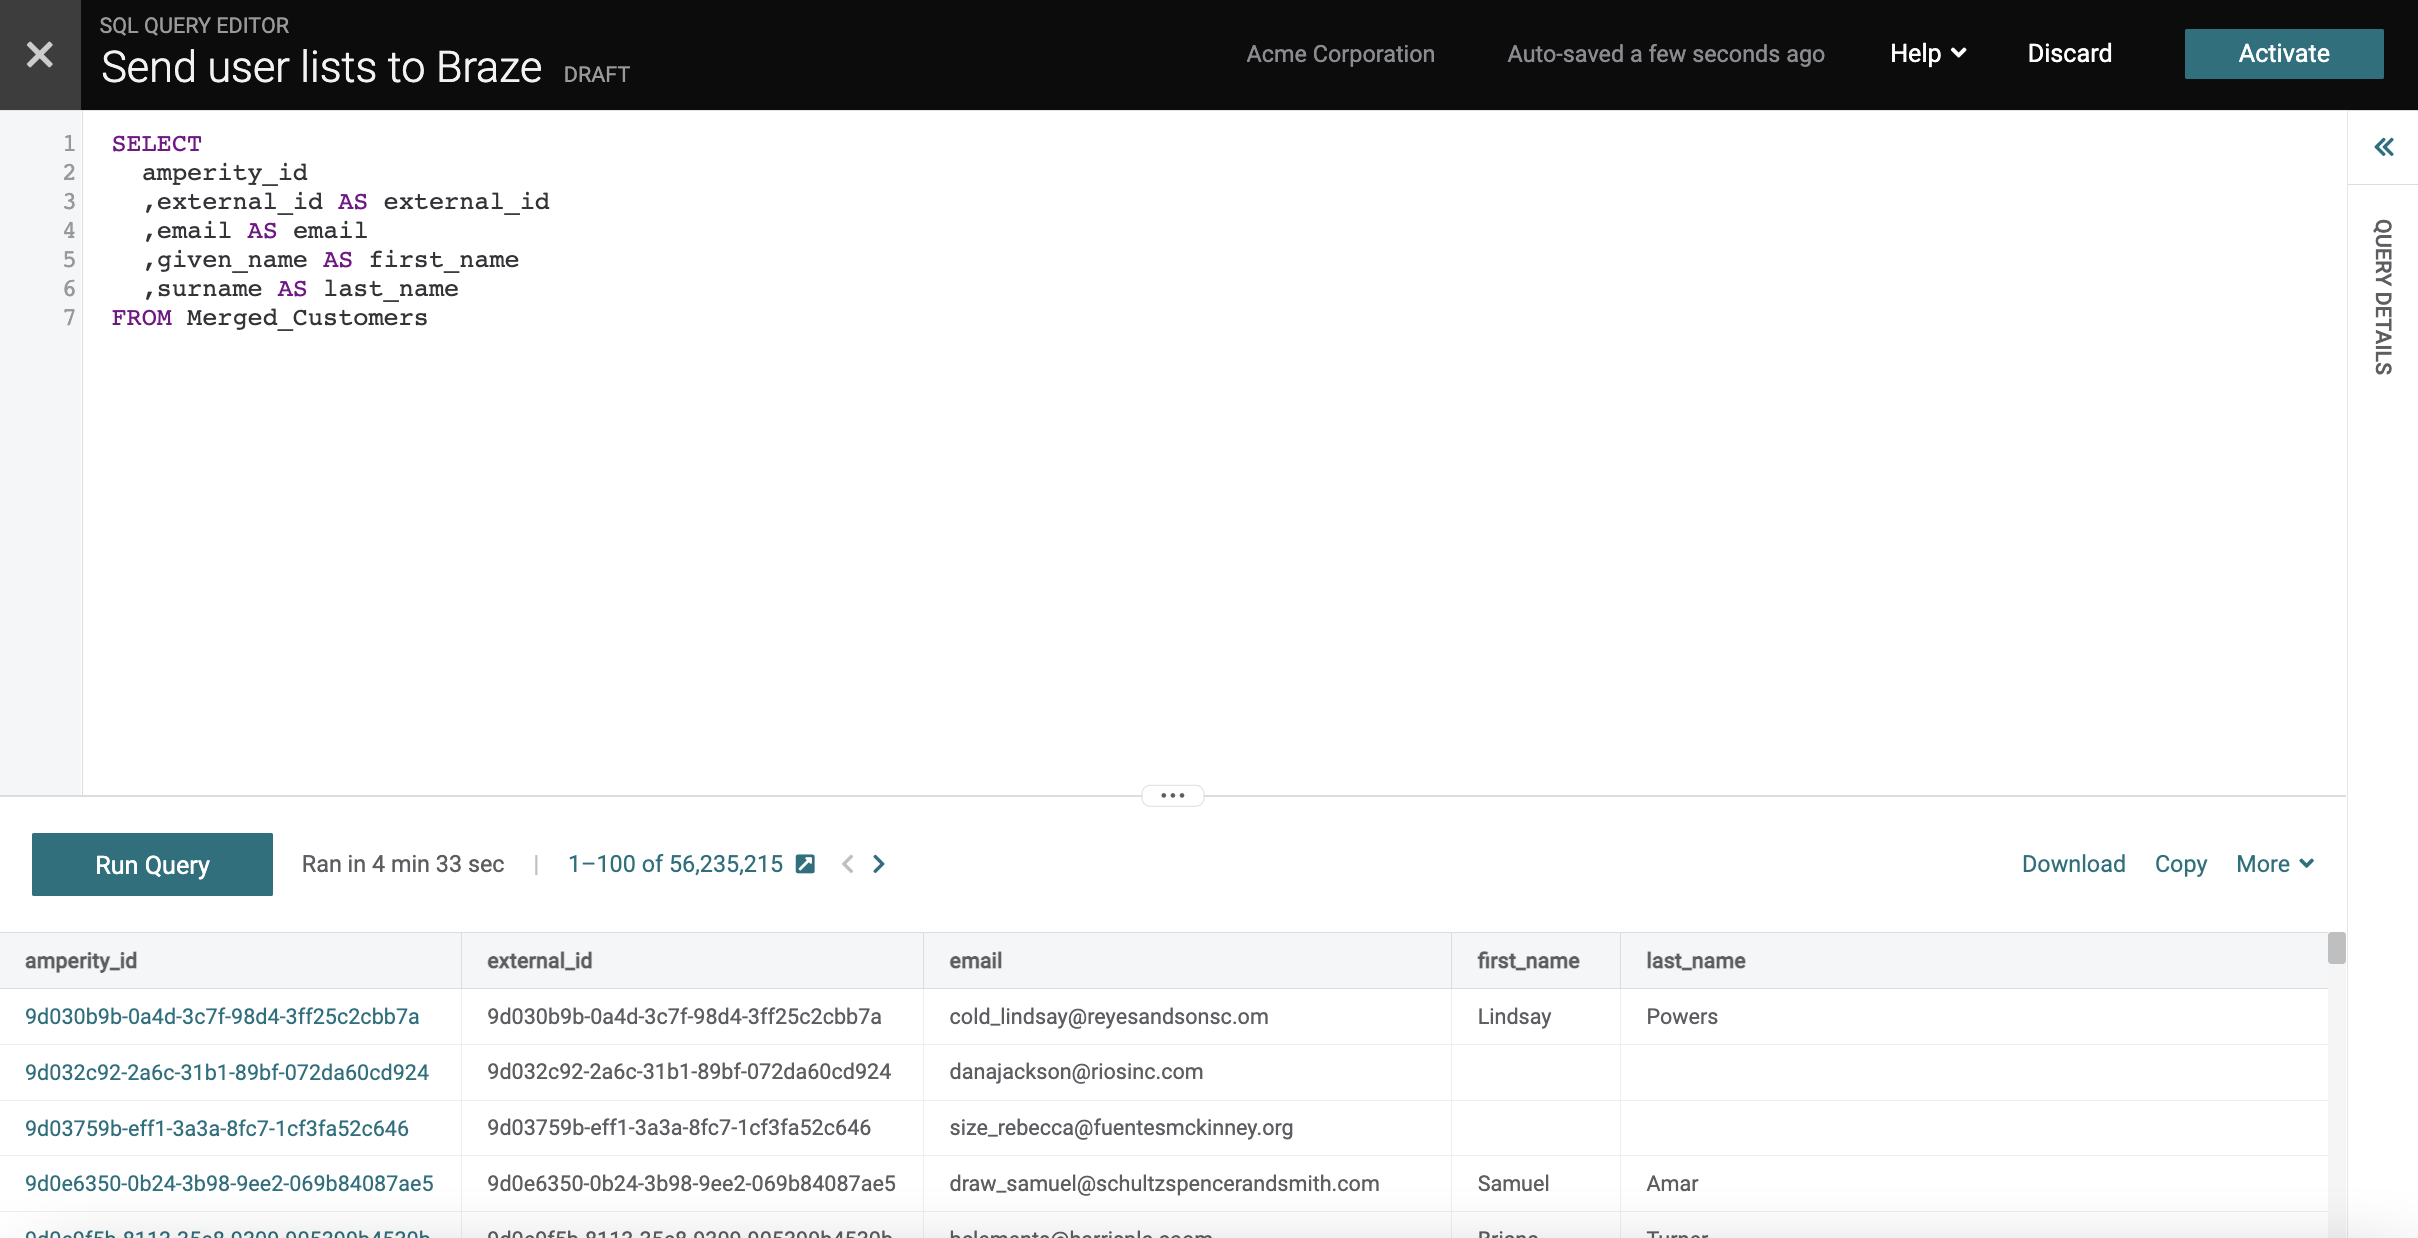Click the SELECT keyword on line 1
Screen dimensions: 2418x1238
point(157,144)
